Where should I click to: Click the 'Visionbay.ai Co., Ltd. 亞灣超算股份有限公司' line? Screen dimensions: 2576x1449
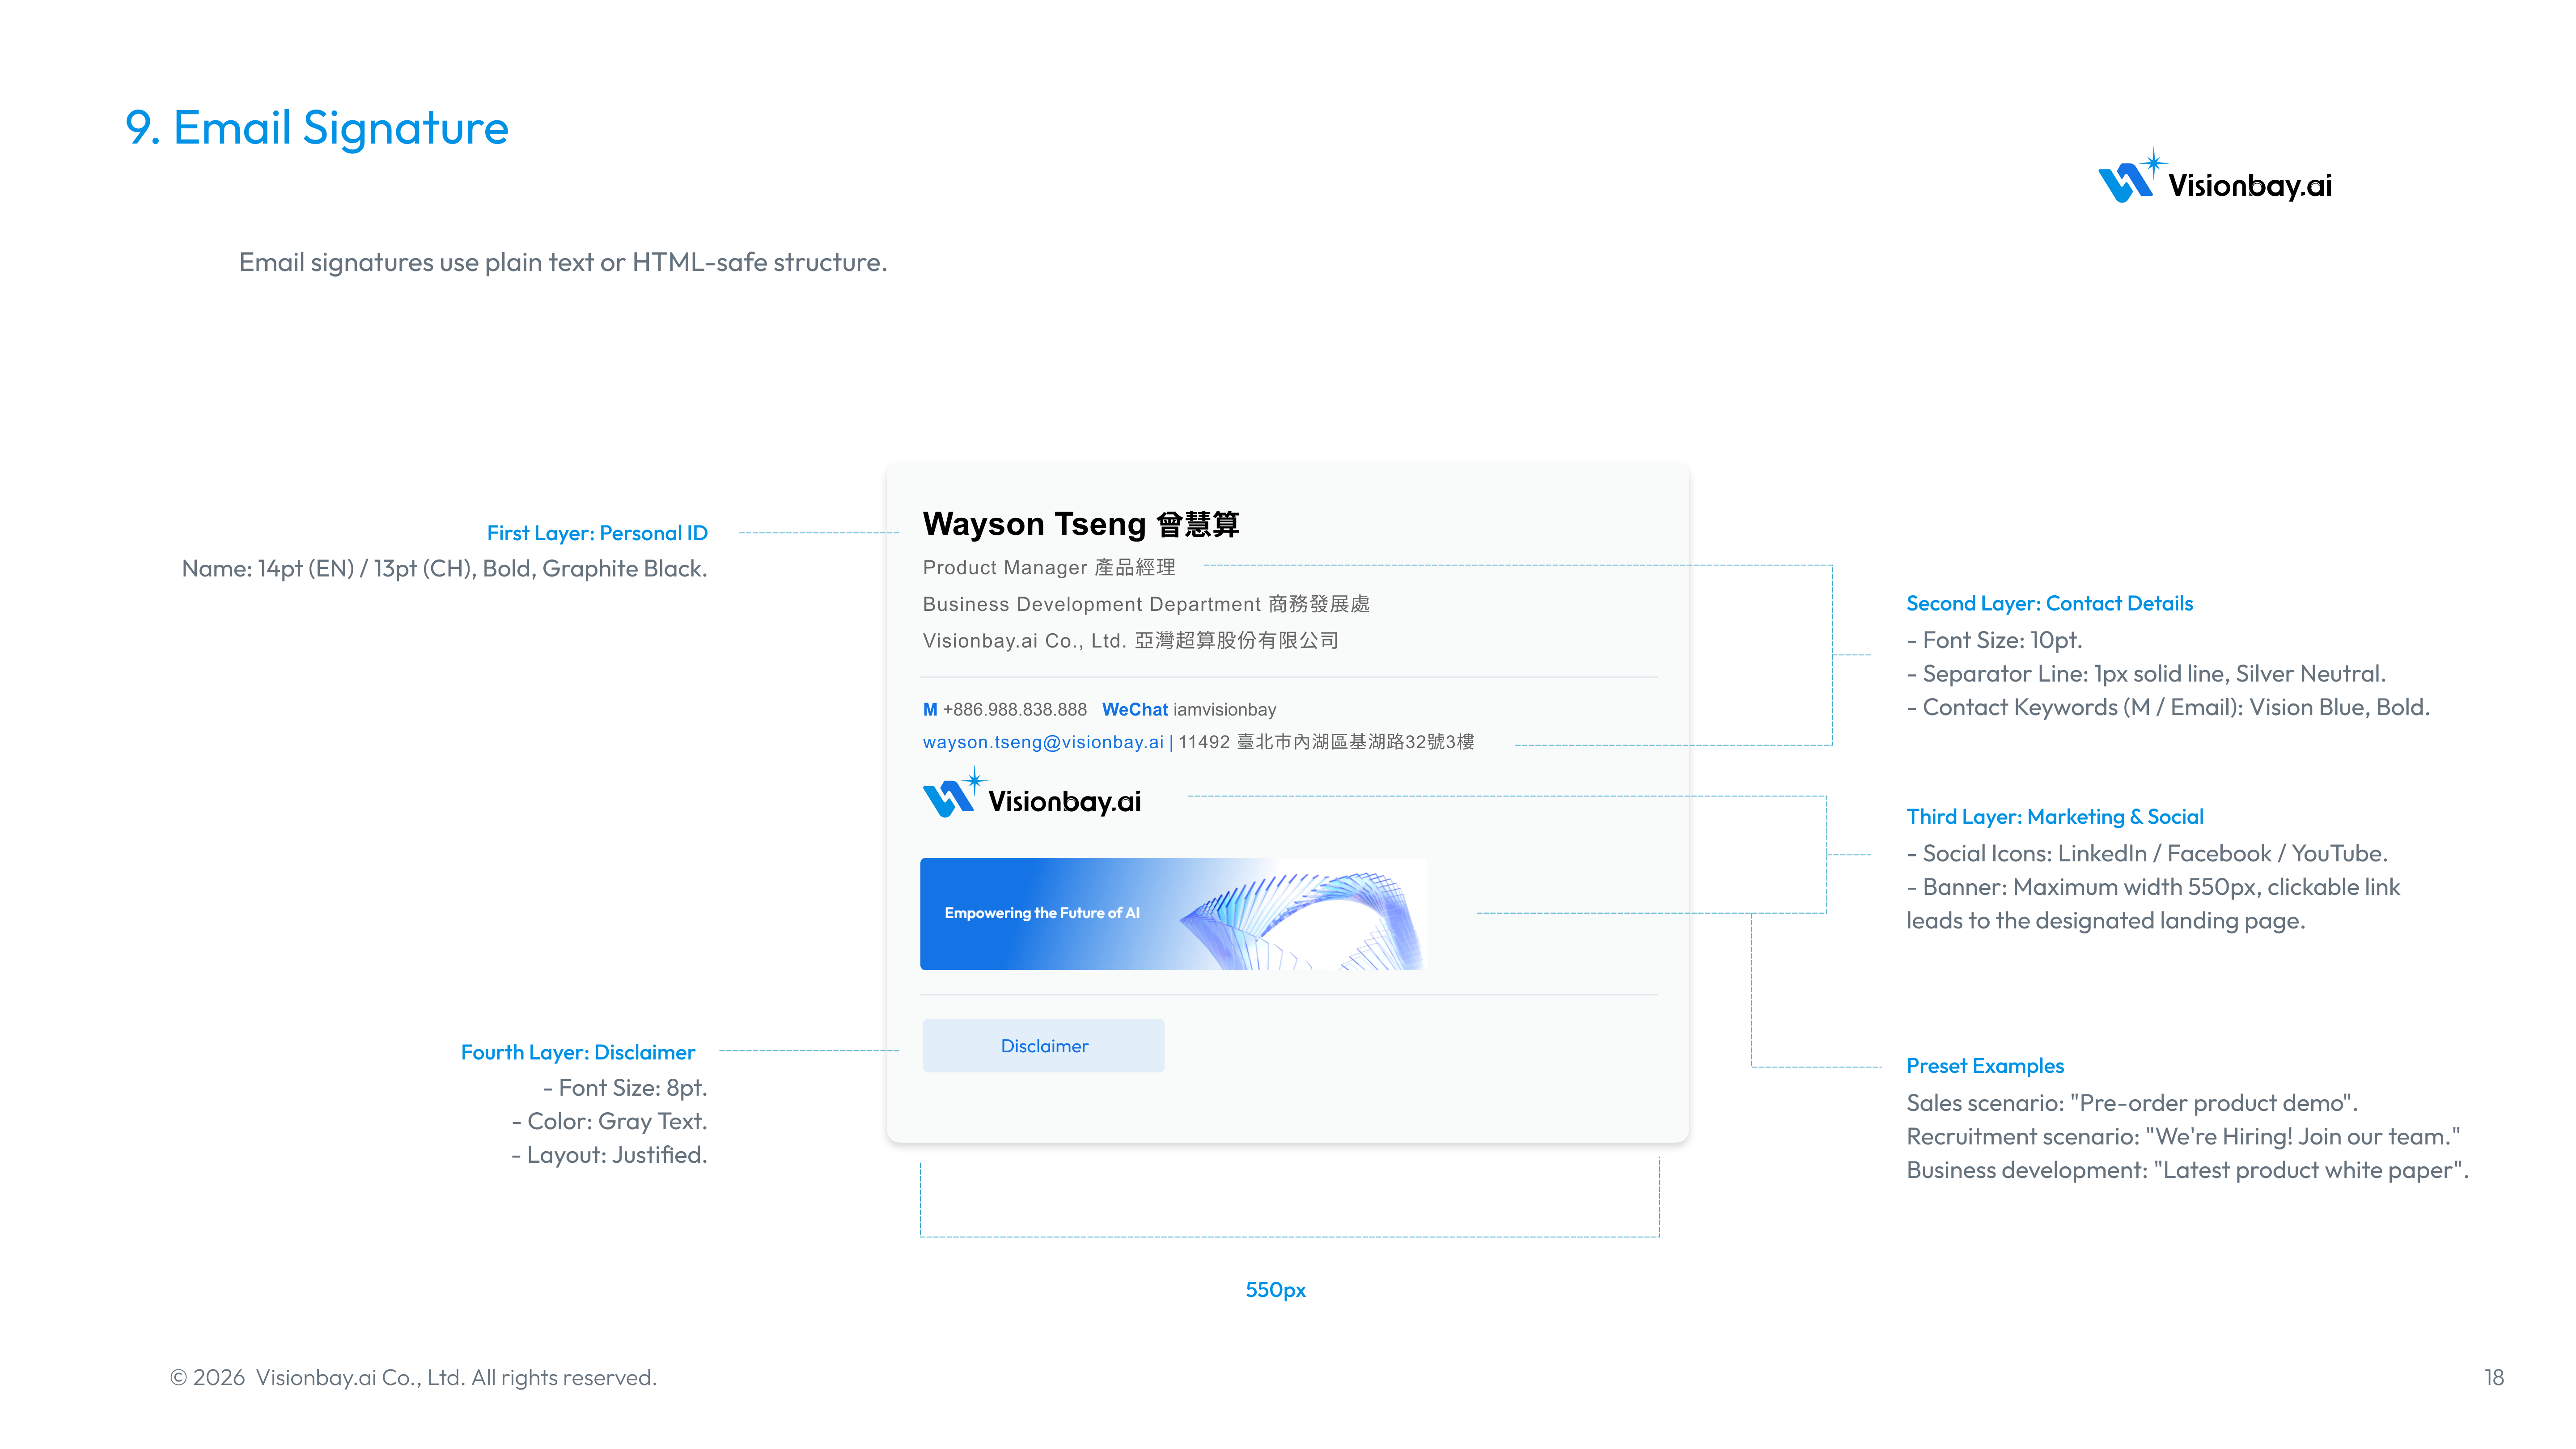[1130, 641]
